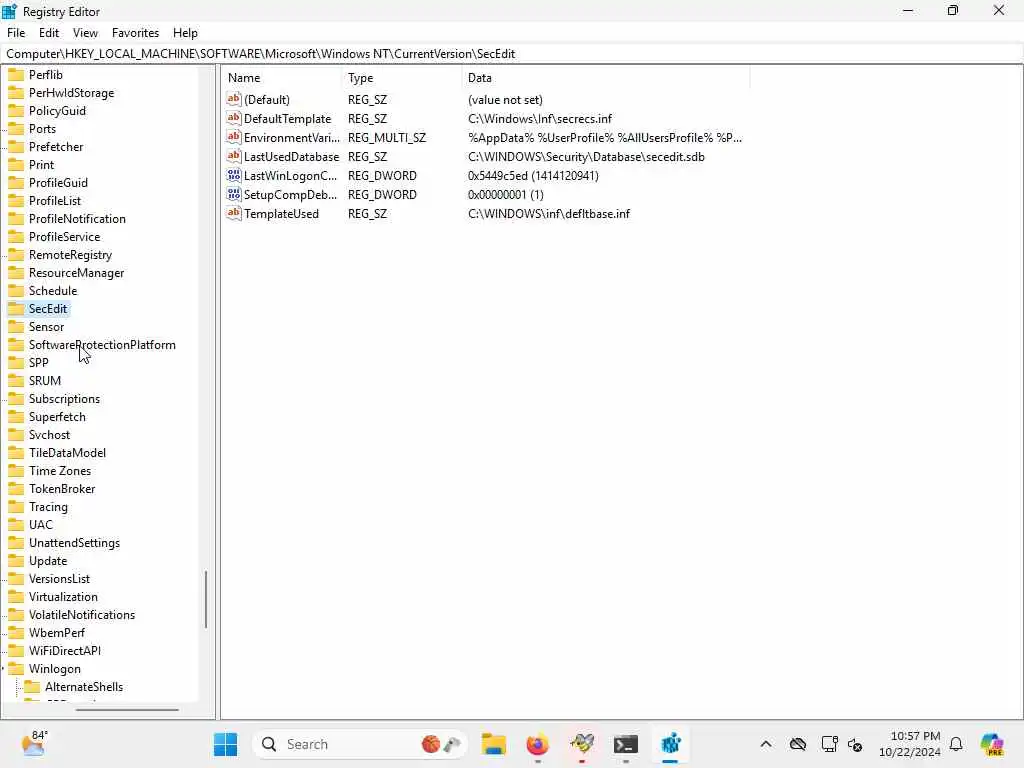Select the Tracing key
Screen dimensions: 1024x768
click(48, 507)
